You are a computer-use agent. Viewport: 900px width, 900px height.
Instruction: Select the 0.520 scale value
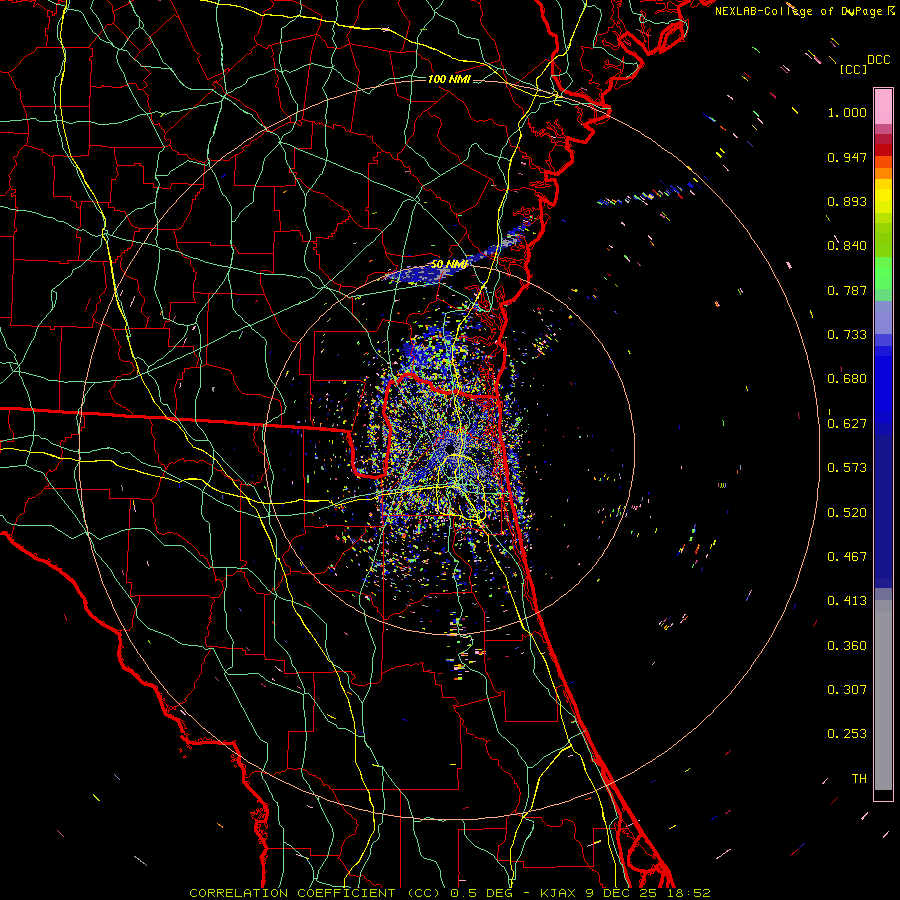[847, 513]
